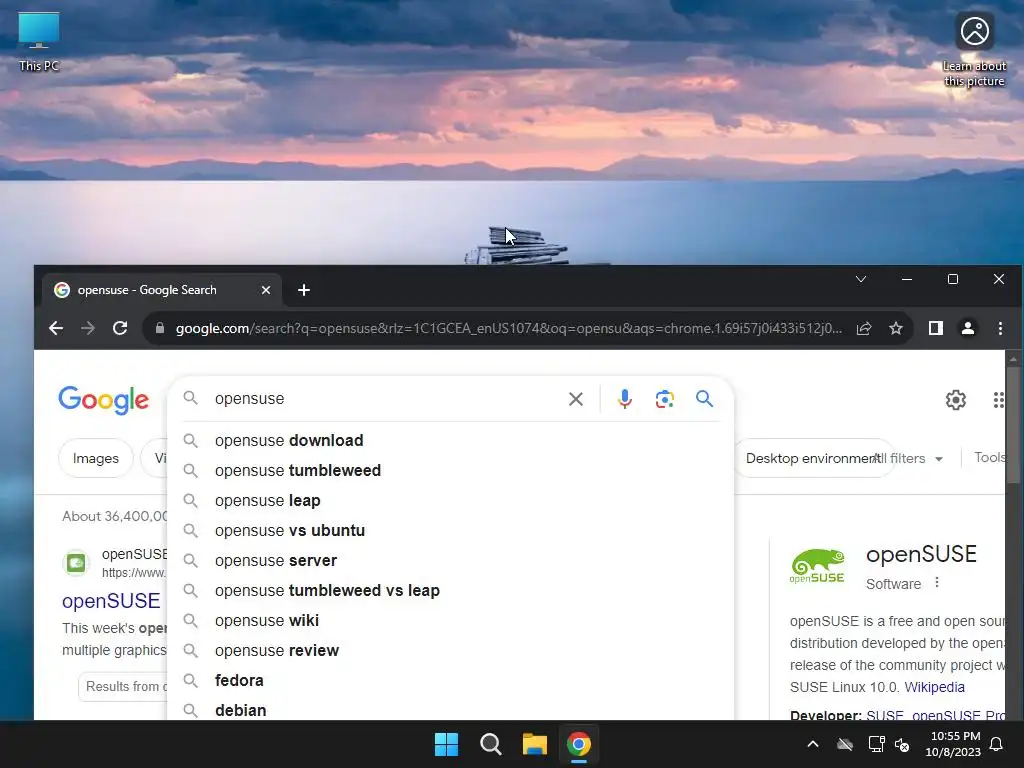Image resolution: width=1024 pixels, height=768 pixels.
Task: Open File Explorer from taskbar
Action: [x=534, y=744]
